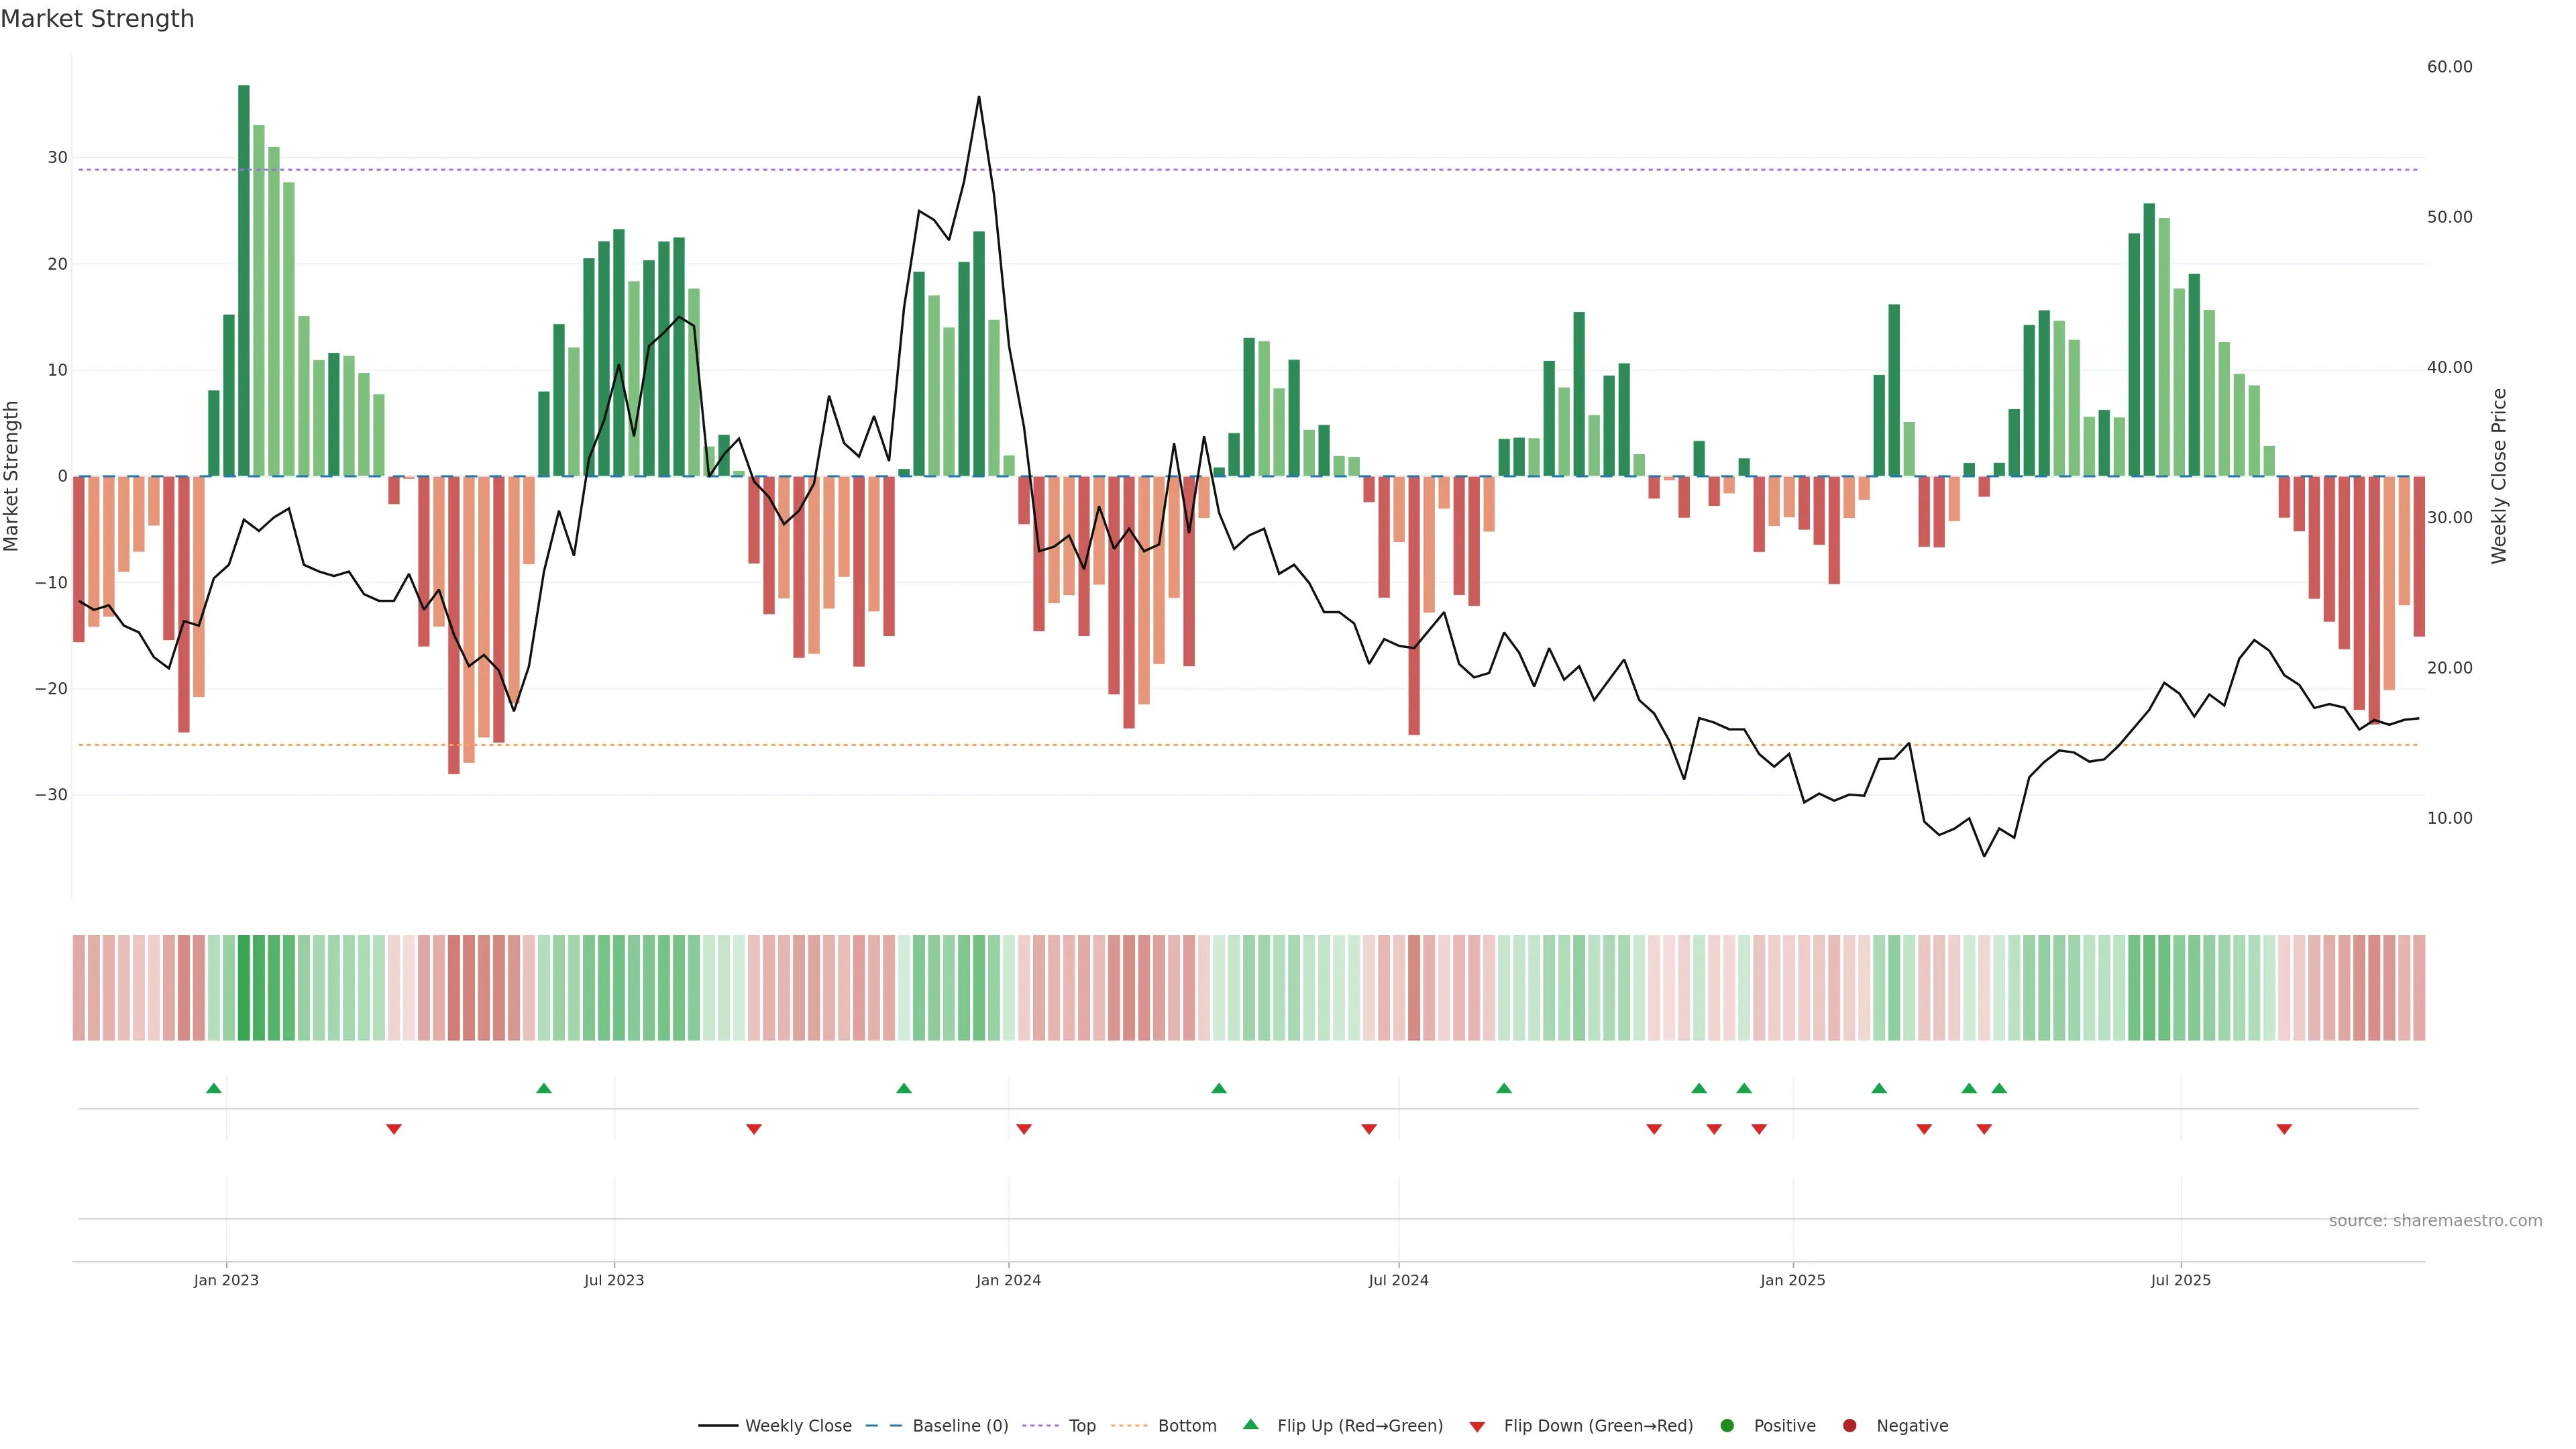
Task: Click the last red flip-down marker after Jul 2025
Action: 2284,1129
